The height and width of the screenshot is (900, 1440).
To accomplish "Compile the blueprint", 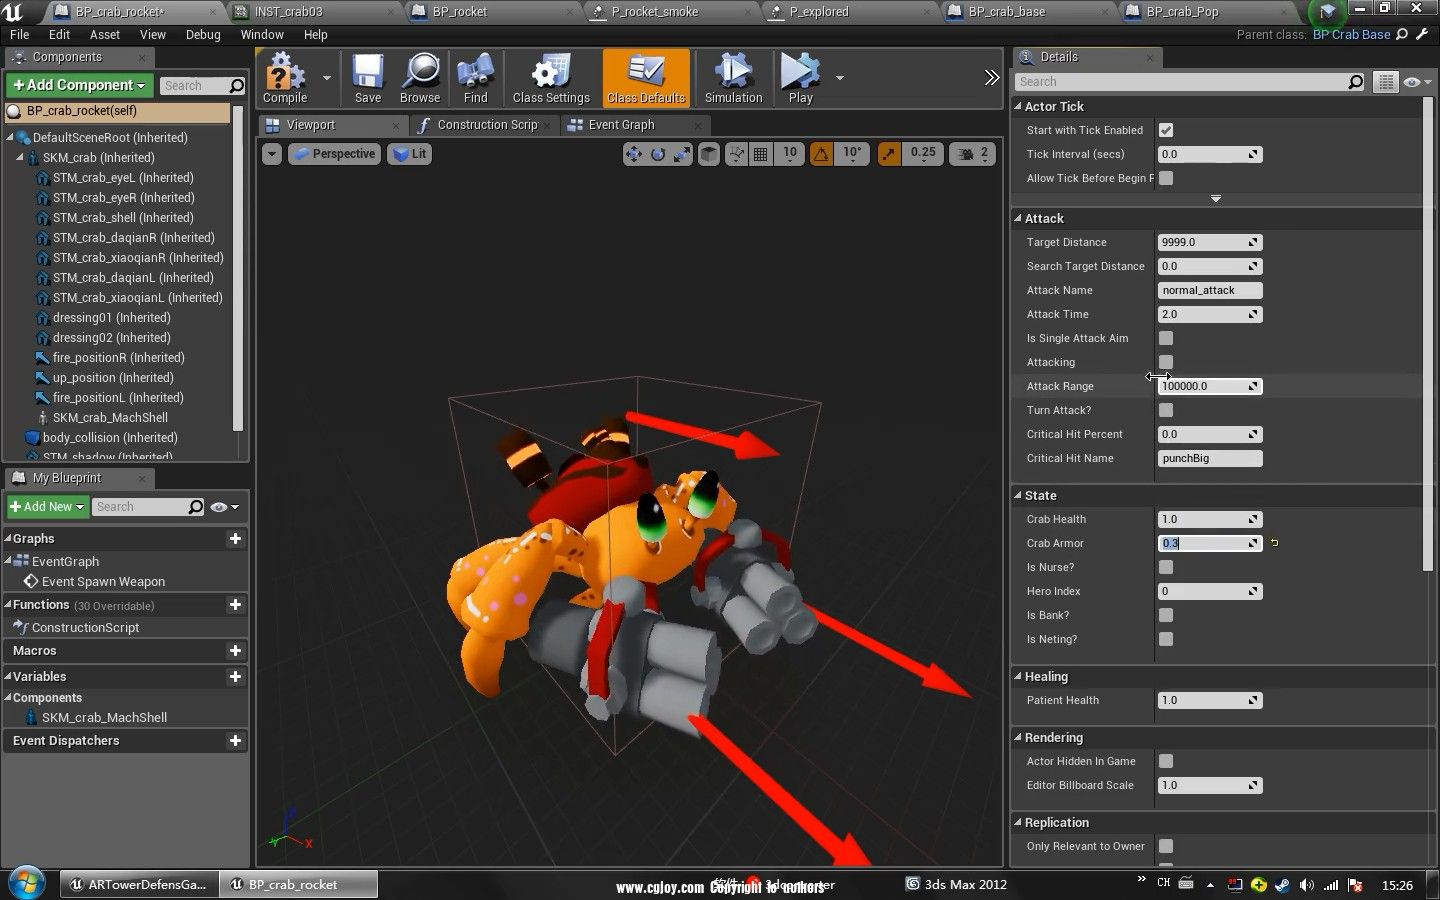I will 285,78.
